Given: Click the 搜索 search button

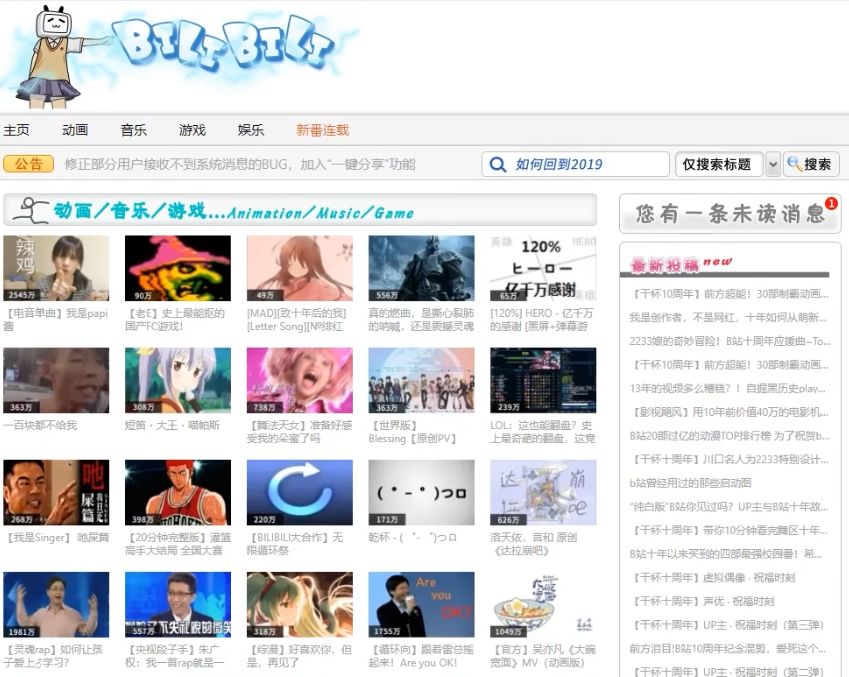Looking at the screenshot, I should pos(811,164).
